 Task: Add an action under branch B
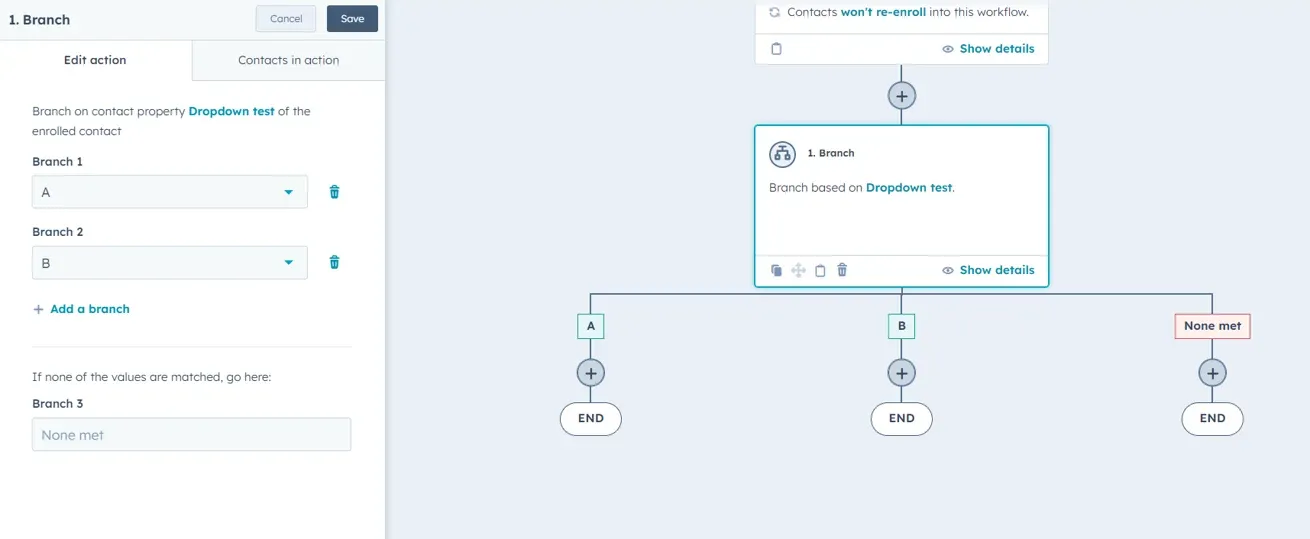tap(901, 373)
